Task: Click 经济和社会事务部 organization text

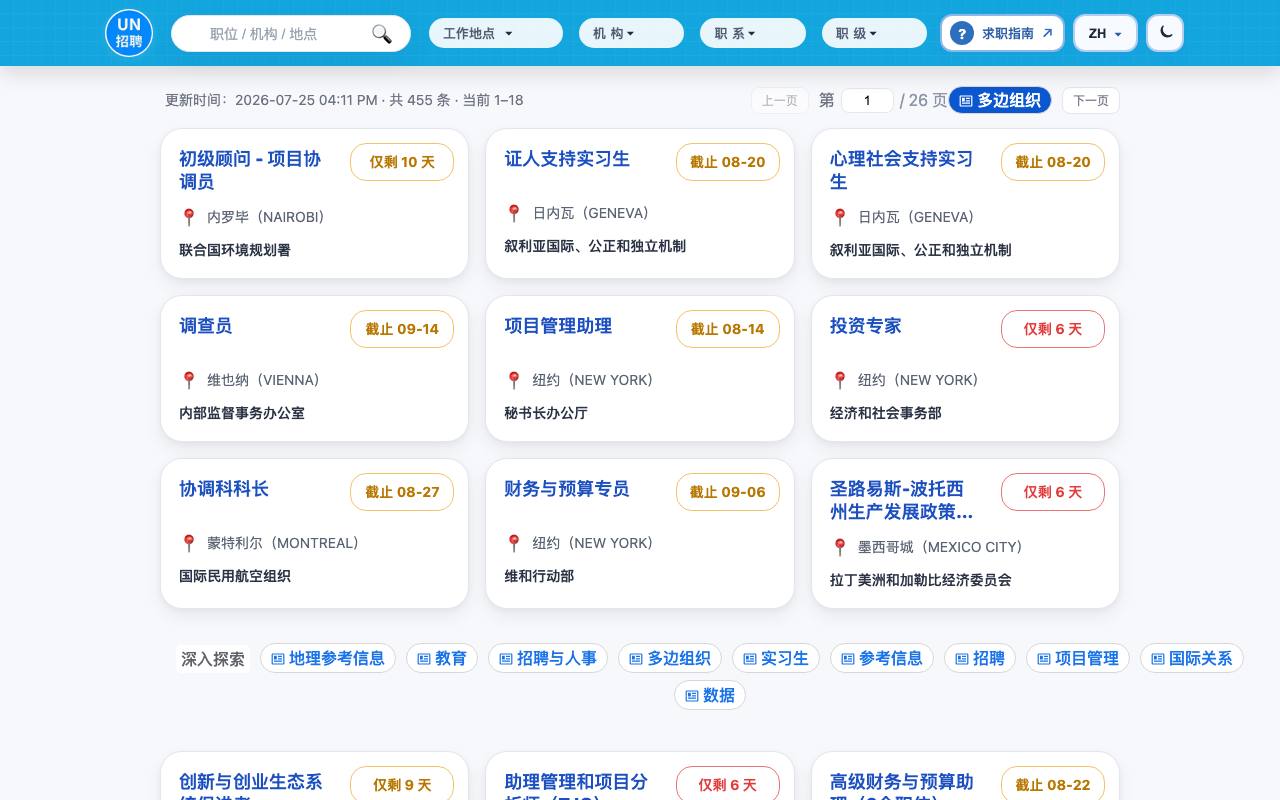Action: click(886, 413)
